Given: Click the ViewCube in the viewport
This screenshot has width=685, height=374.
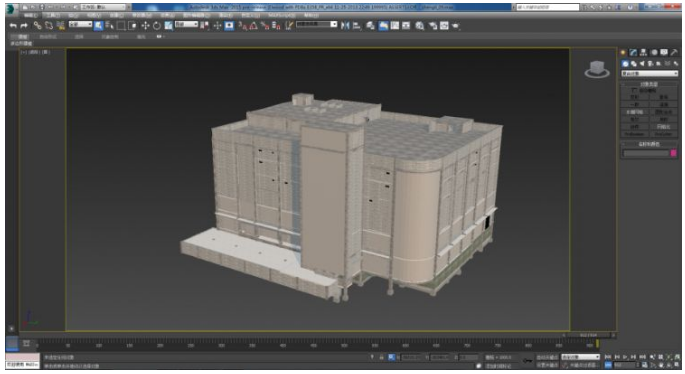Looking at the screenshot, I should pyautogui.click(x=597, y=69).
